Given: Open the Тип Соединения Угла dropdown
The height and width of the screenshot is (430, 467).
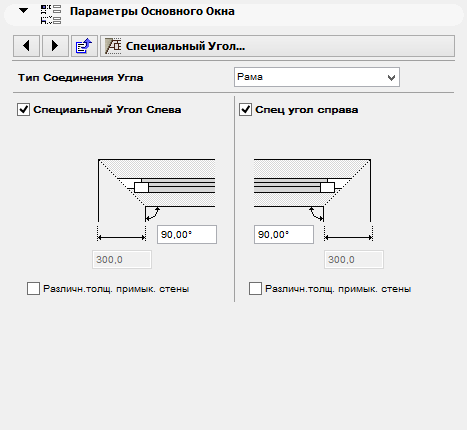Looking at the screenshot, I should point(317,77).
